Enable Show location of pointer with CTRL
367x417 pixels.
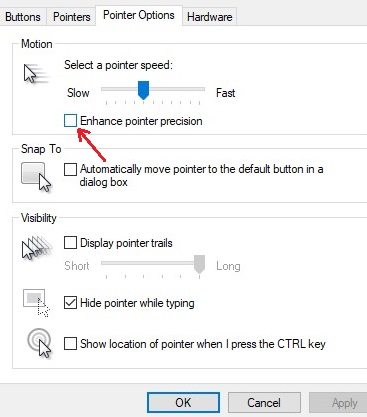point(70,344)
